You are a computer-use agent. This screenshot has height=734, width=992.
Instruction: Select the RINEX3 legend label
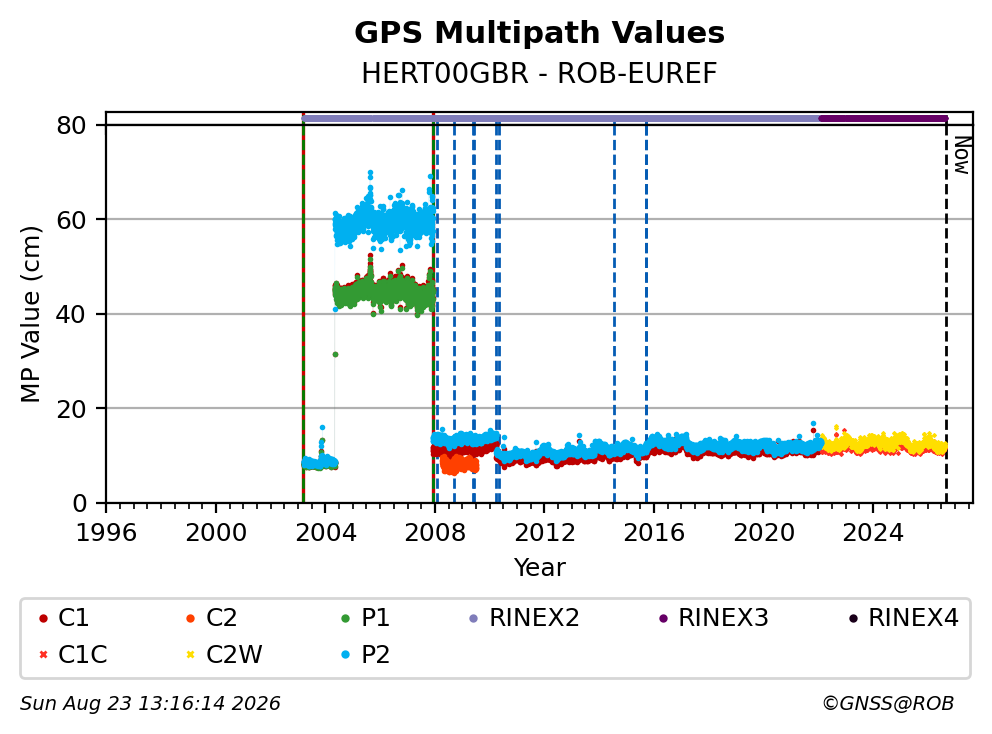[x=723, y=618]
